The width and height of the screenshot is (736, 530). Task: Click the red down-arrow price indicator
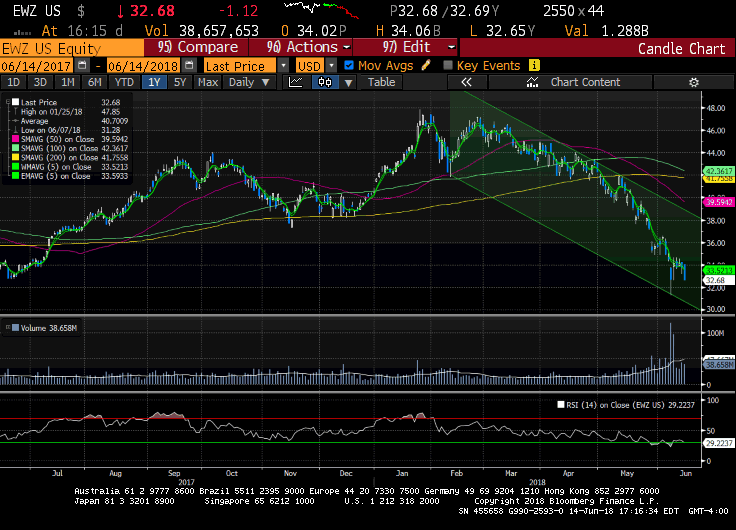(121, 11)
